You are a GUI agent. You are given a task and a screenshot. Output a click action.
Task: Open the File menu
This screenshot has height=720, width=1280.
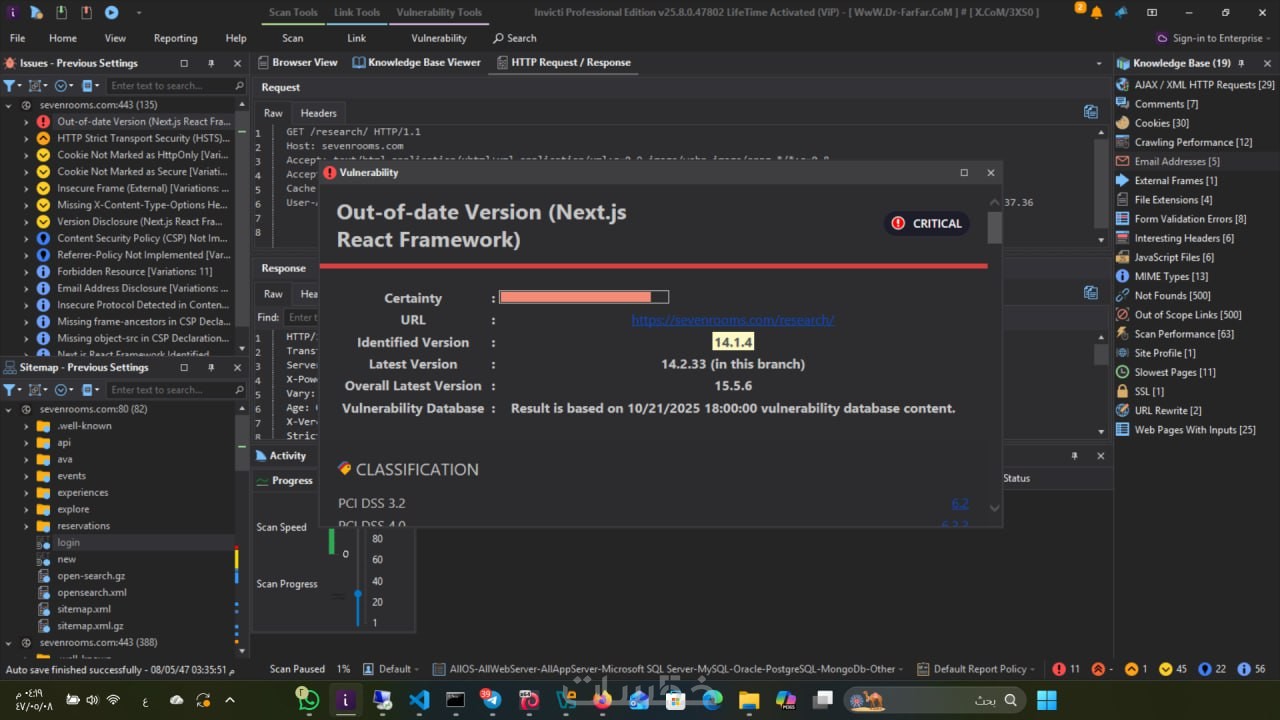(18, 38)
